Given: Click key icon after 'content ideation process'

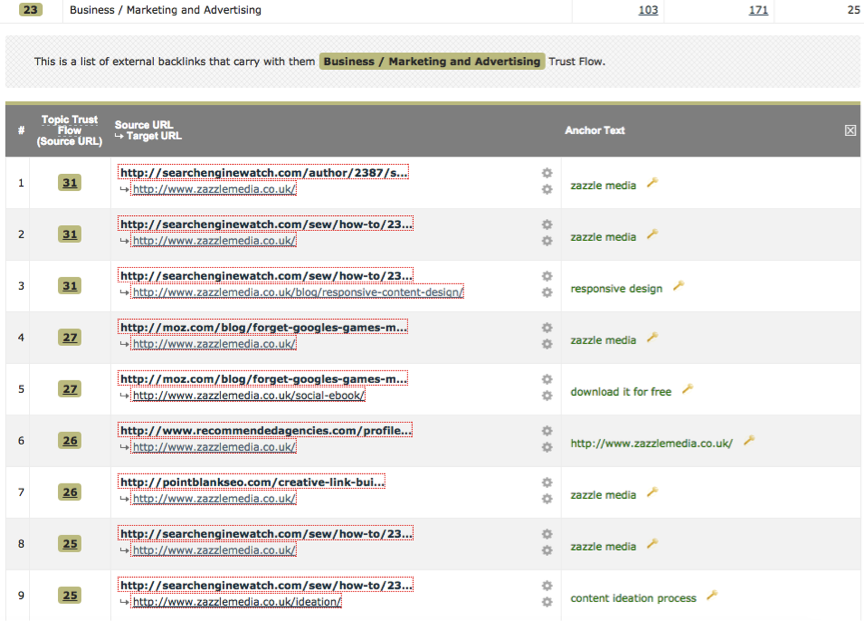Looking at the screenshot, I should [x=712, y=596].
